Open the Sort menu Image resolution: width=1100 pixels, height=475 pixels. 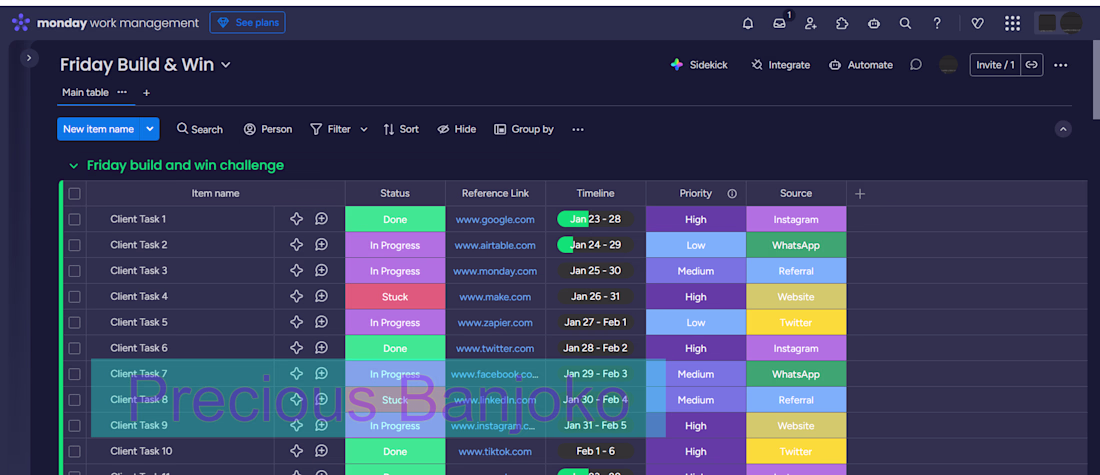(401, 129)
